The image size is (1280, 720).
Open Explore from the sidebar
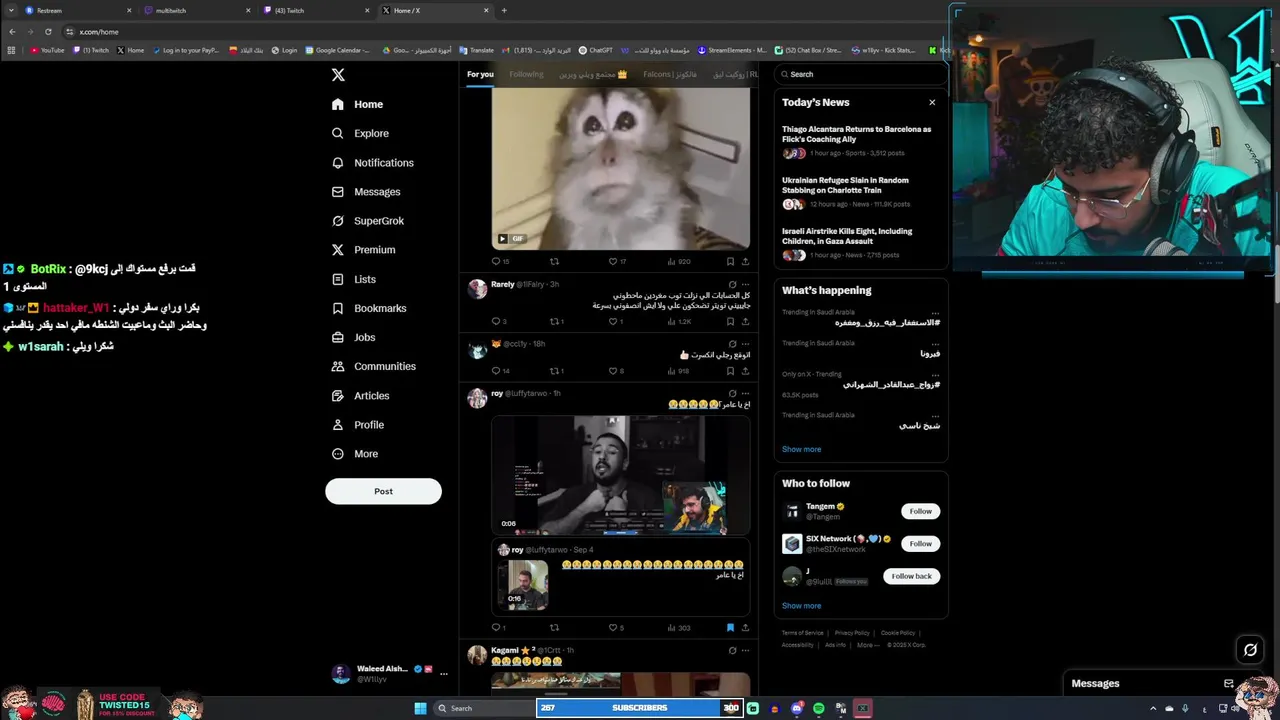360,133
